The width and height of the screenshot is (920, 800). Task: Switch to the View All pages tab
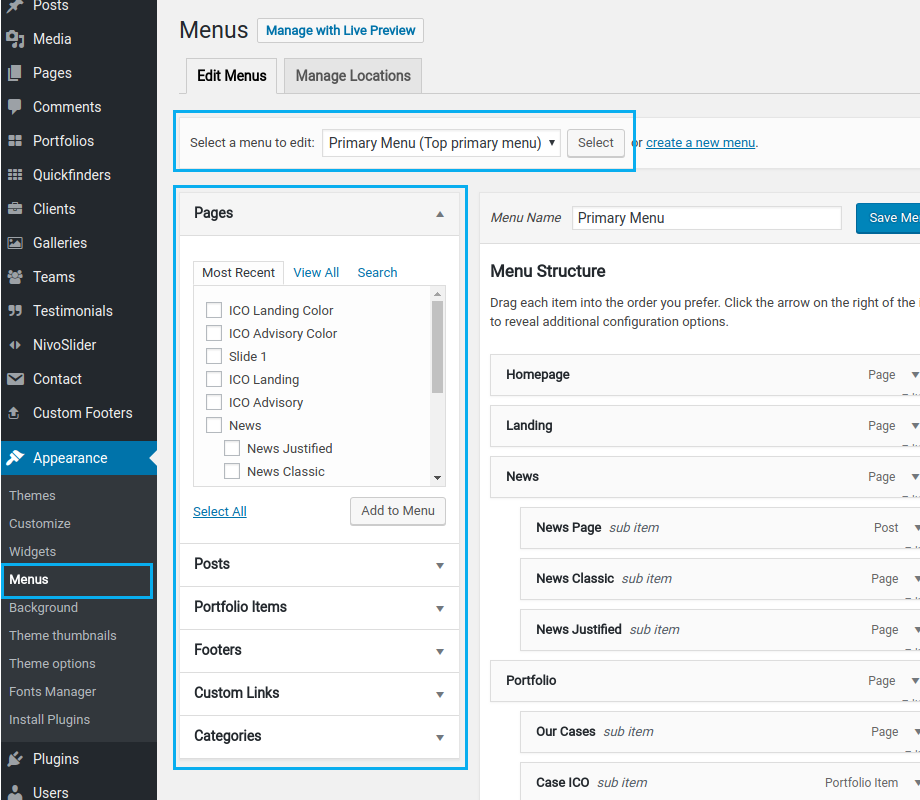[316, 272]
